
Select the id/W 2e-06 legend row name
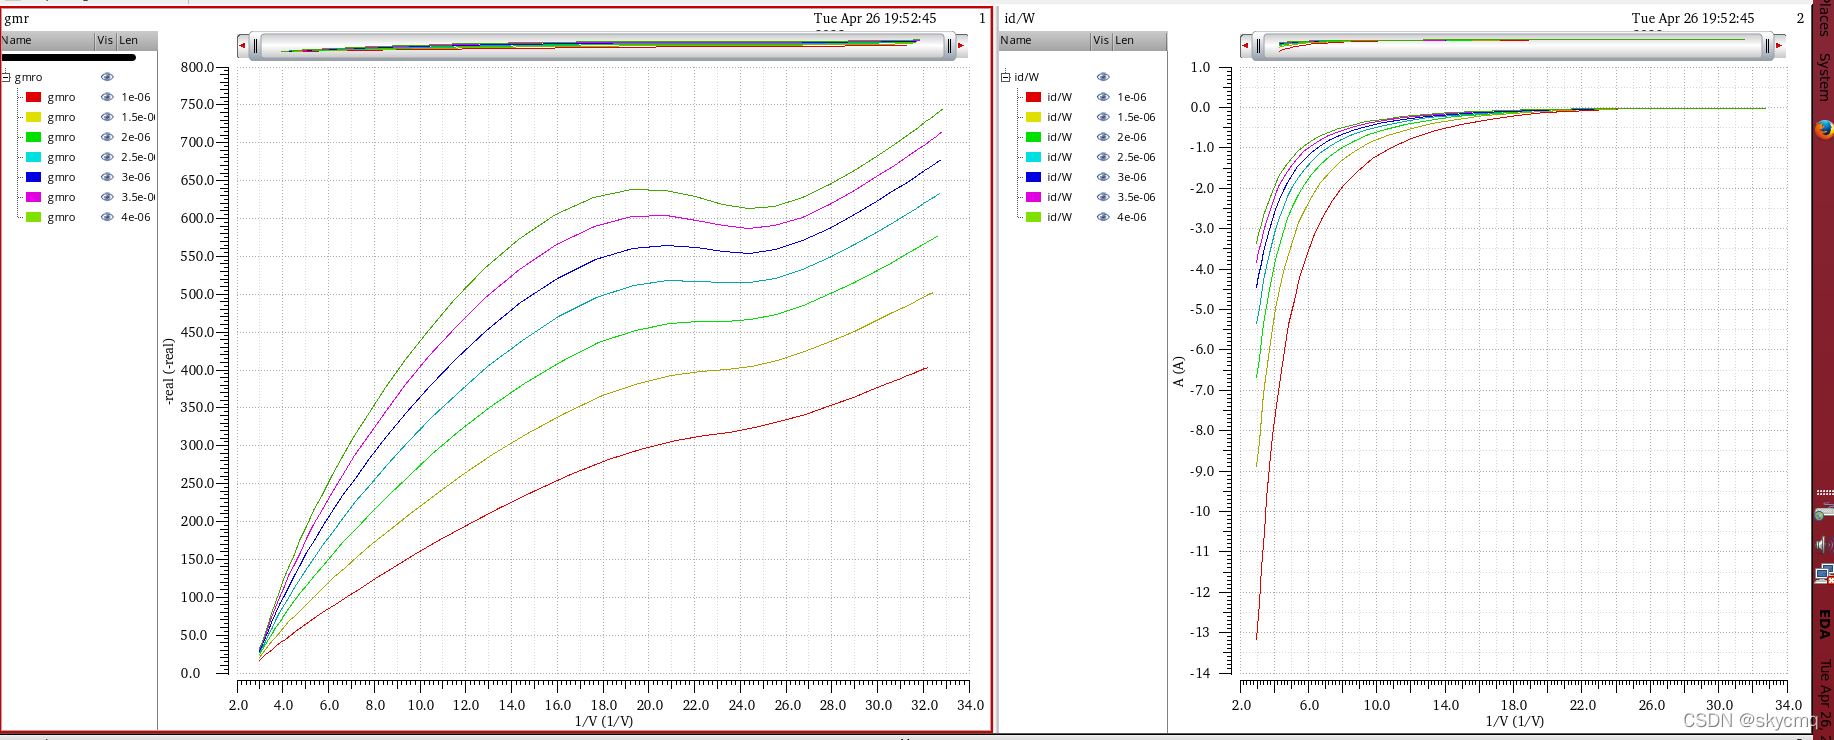coord(1059,137)
